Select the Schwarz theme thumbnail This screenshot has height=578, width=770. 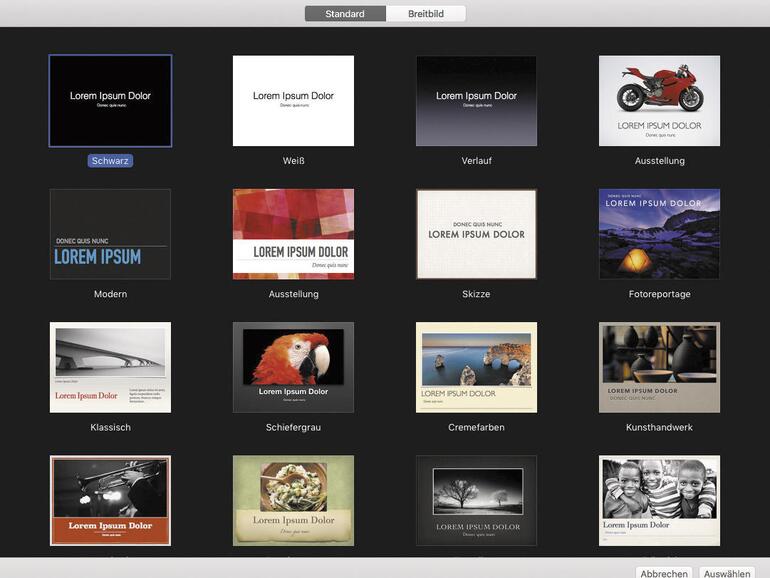pyautogui.click(x=110, y=101)
